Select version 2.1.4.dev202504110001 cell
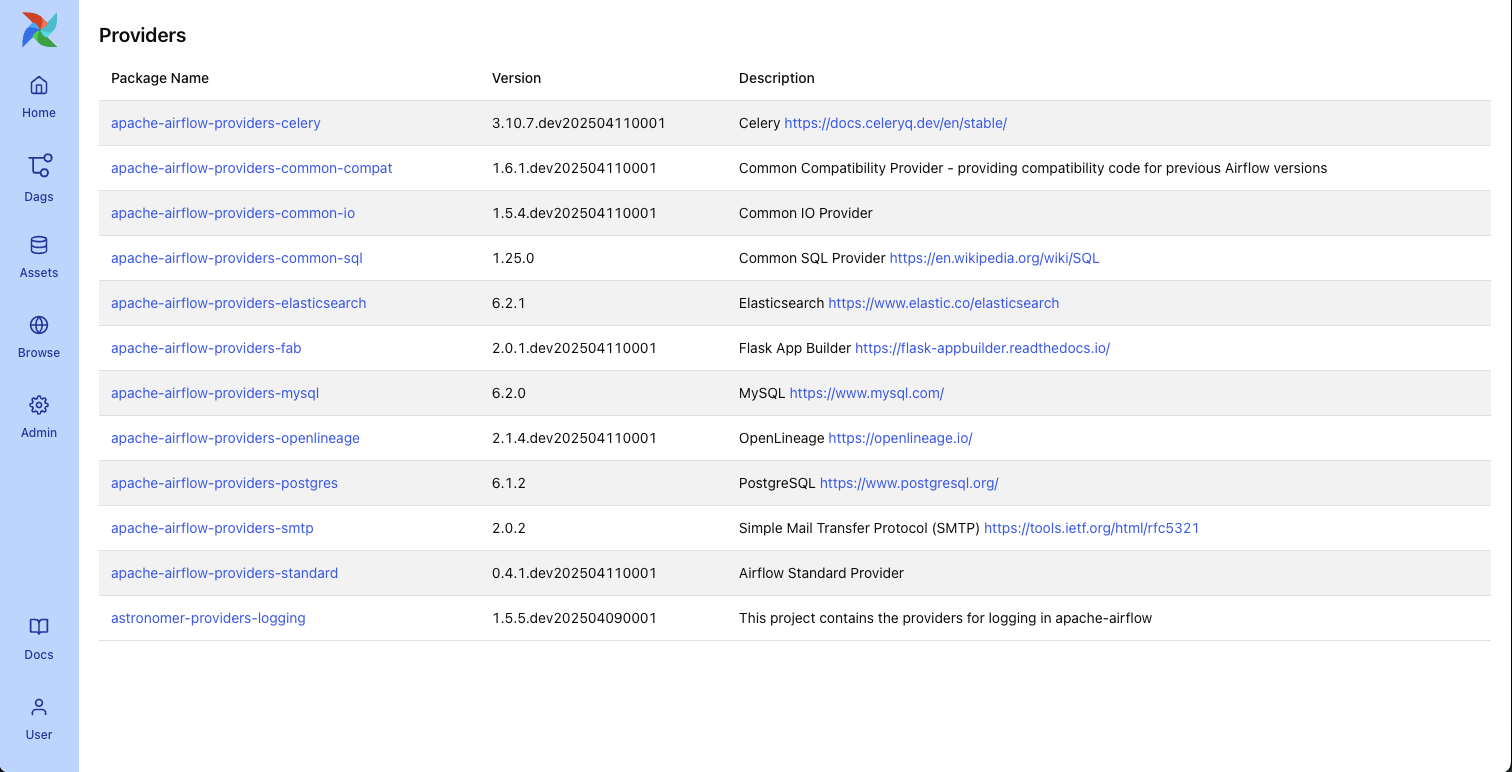Viewport: 1512px width, 772px height. pyautogui.click(x=574, y=438)
